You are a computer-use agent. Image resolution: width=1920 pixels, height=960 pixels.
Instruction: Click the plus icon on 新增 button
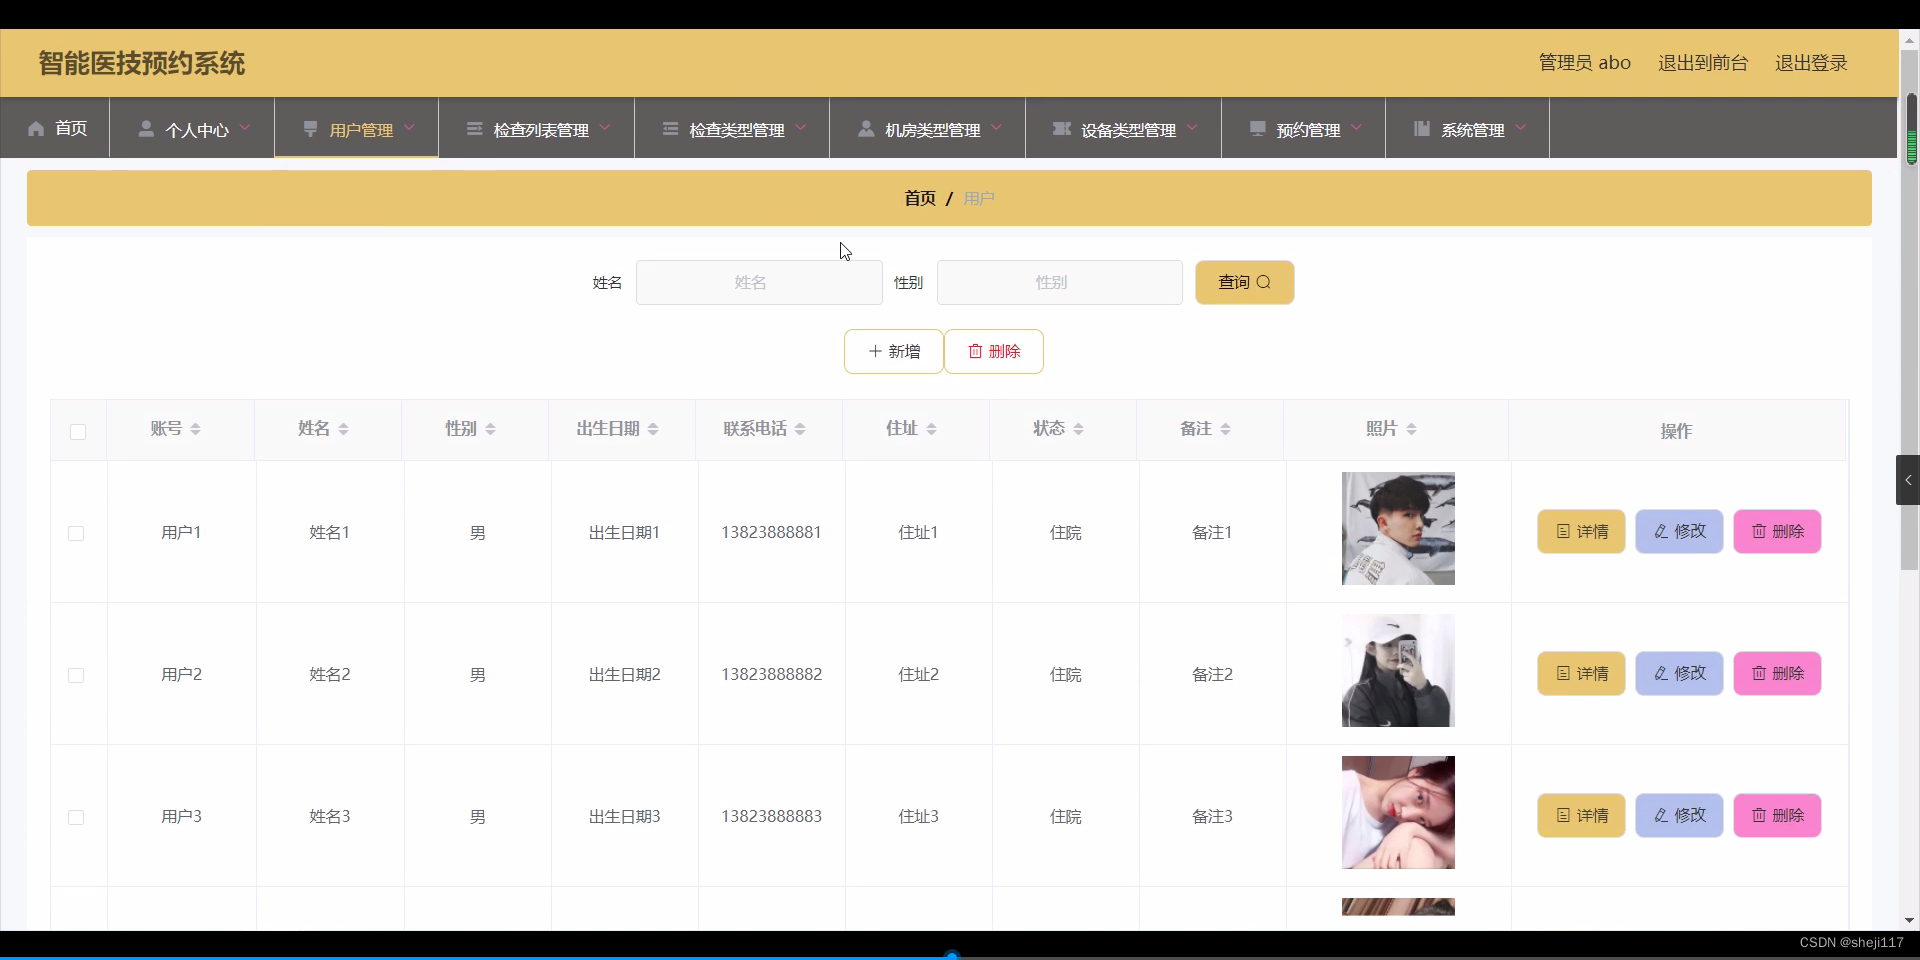[x=874, y=351]
